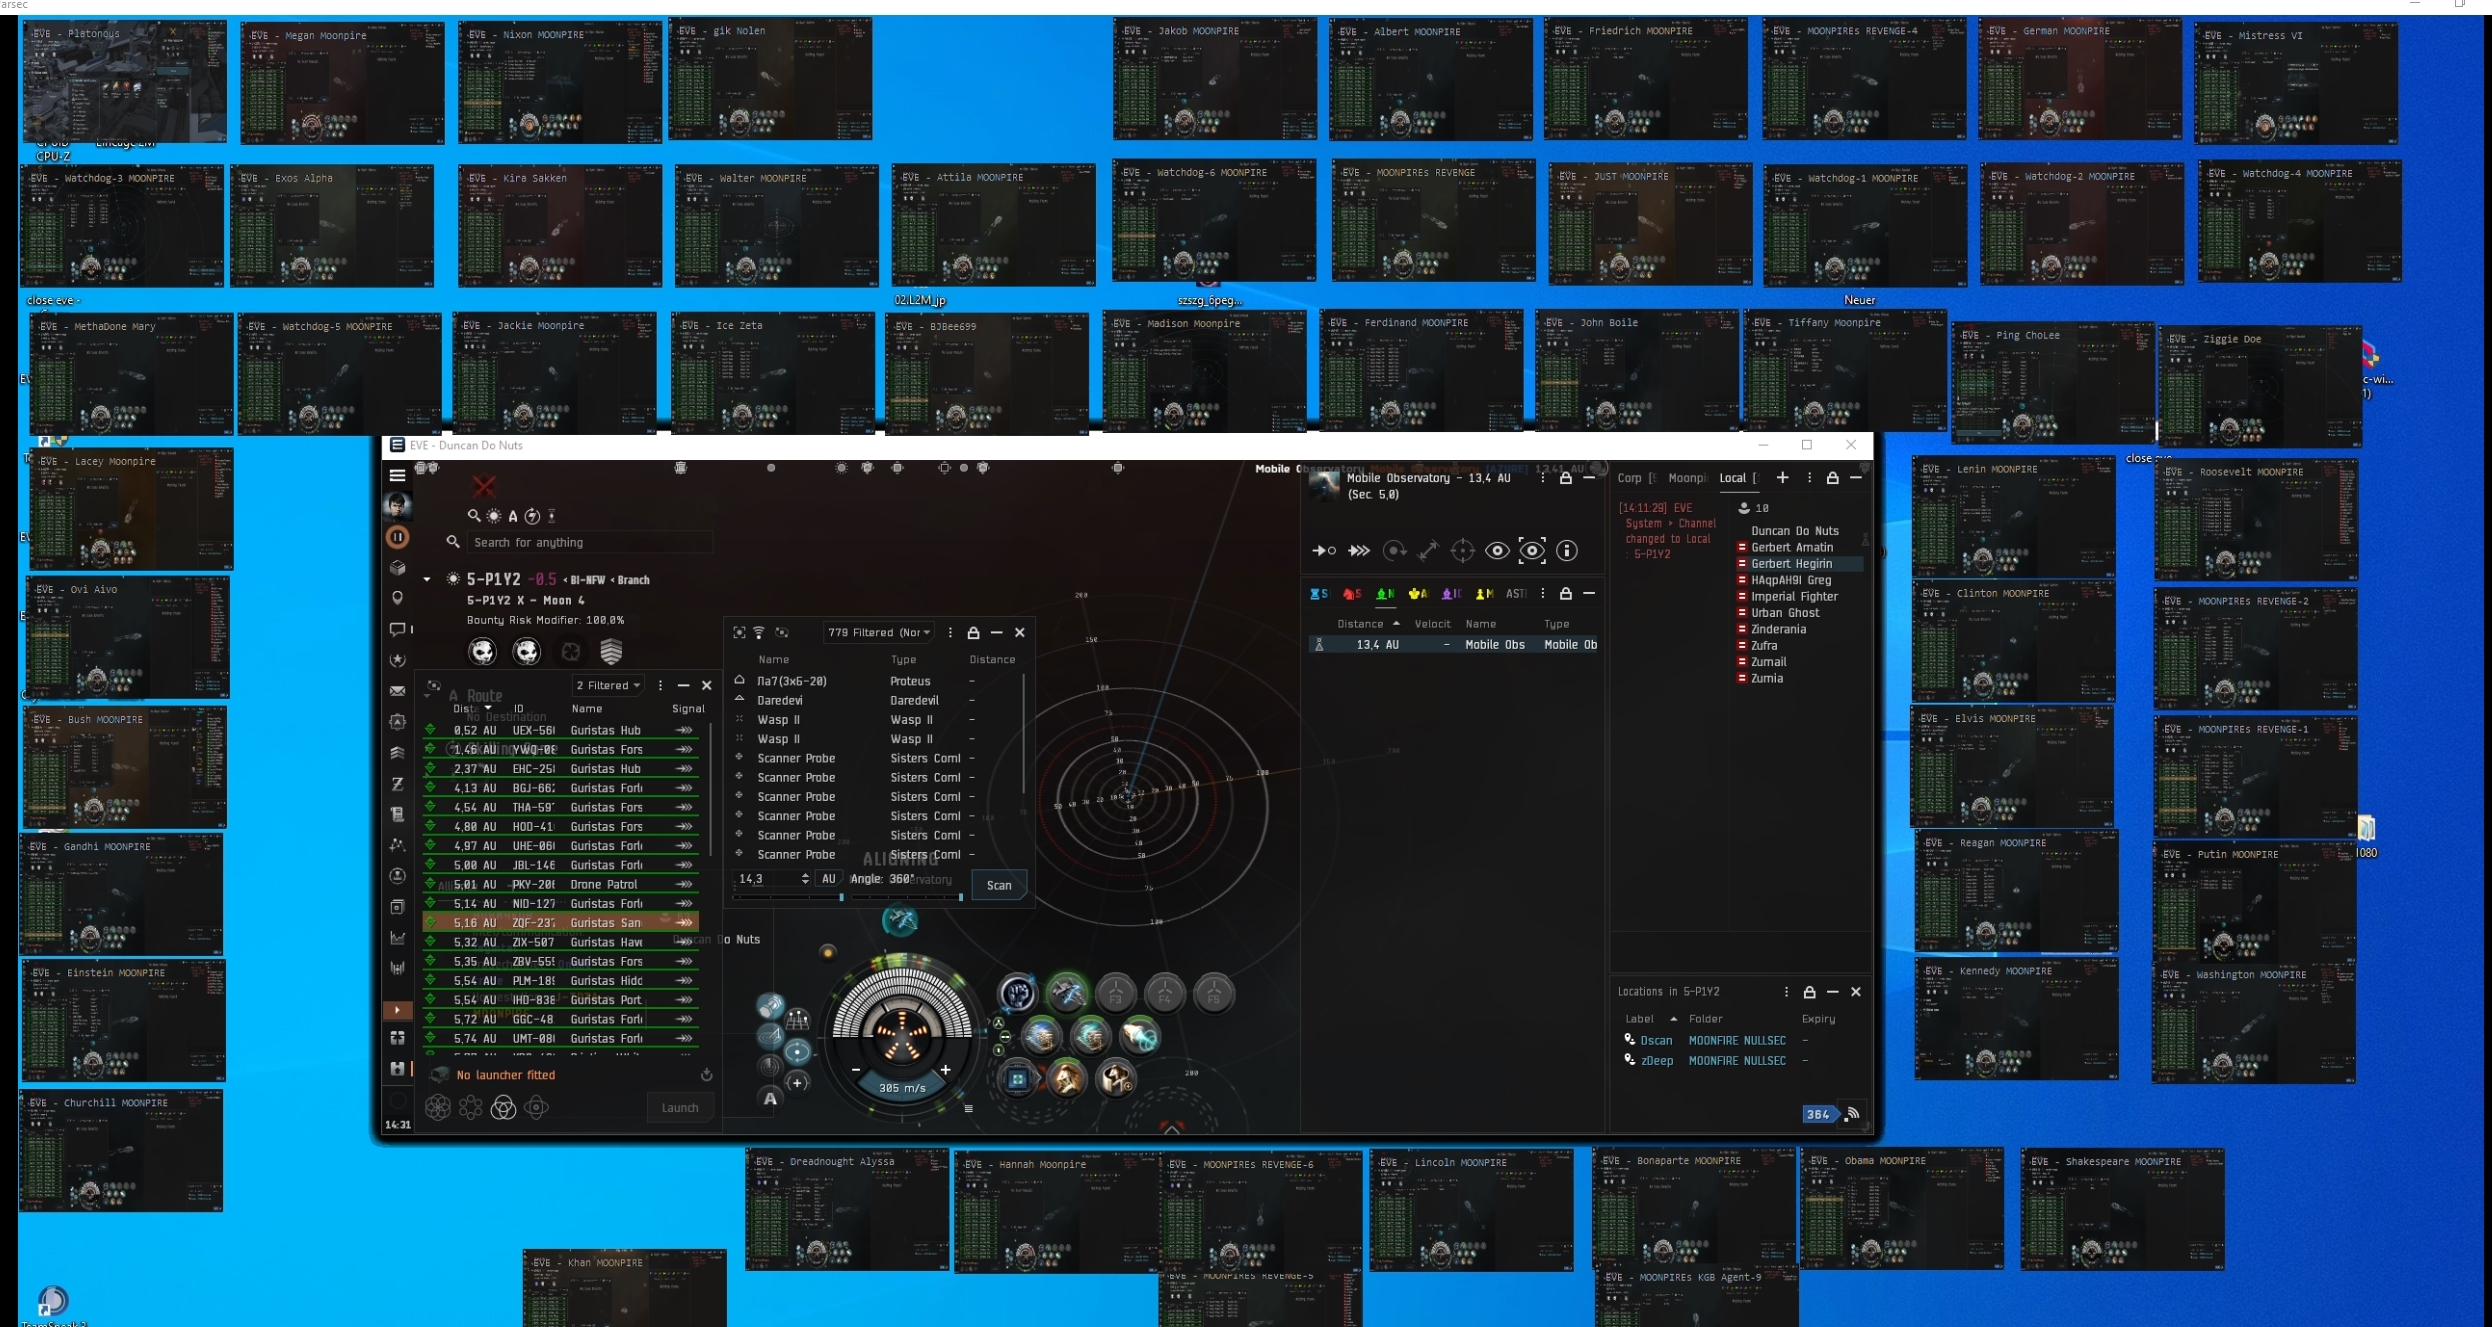The image size is (2492, 1327).
Task: Toggle the padlock on the overview window
Action: point(1566,593)
